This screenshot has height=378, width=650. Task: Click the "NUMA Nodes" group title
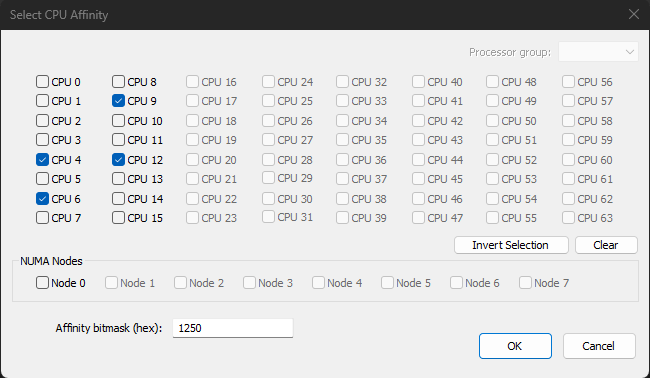[51, 261]
